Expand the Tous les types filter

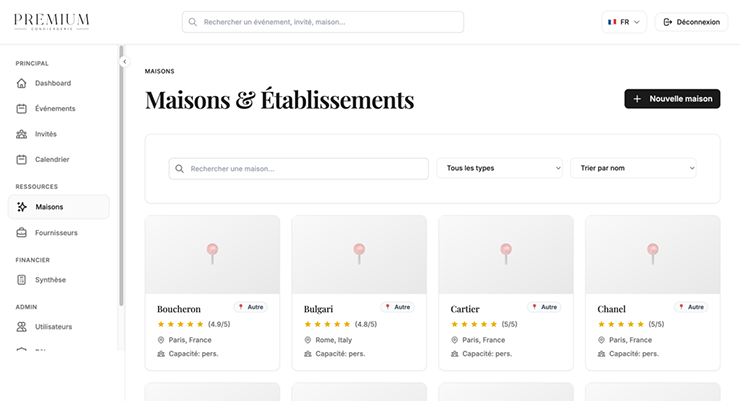(500, 168)
